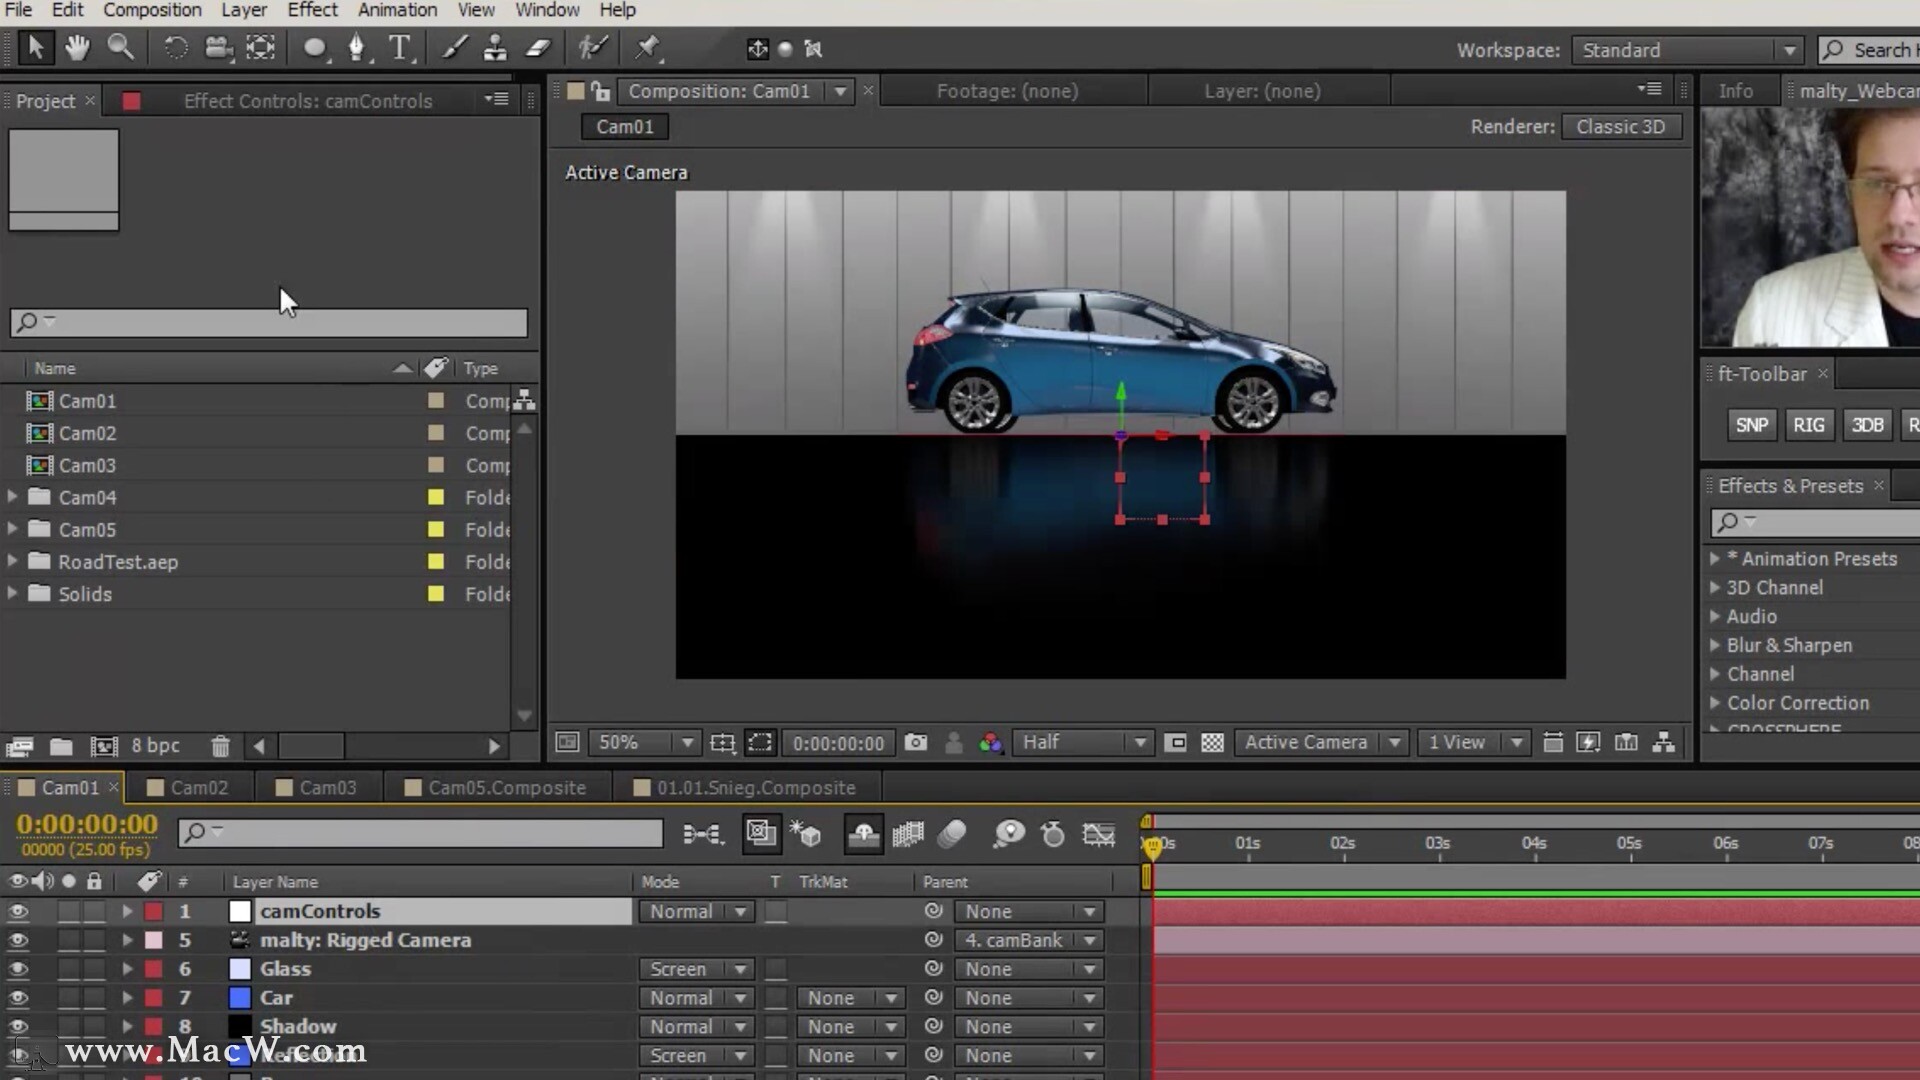The height and width of the screenshot is (1080, 1920).
Task: Open the Glass layer Mode dropdown
Action: point(696,969)
